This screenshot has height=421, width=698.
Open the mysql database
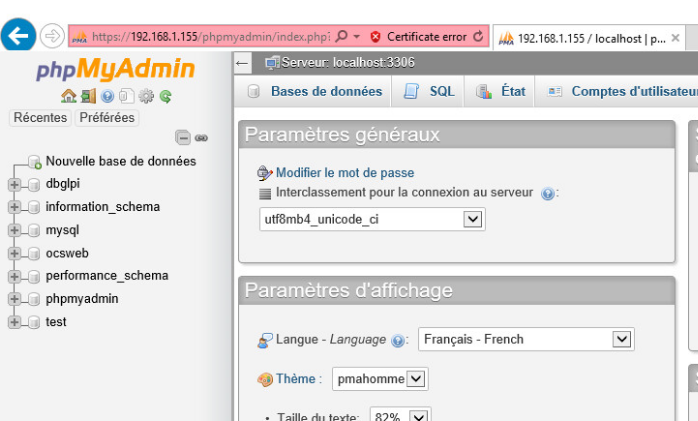coord(62,230)
